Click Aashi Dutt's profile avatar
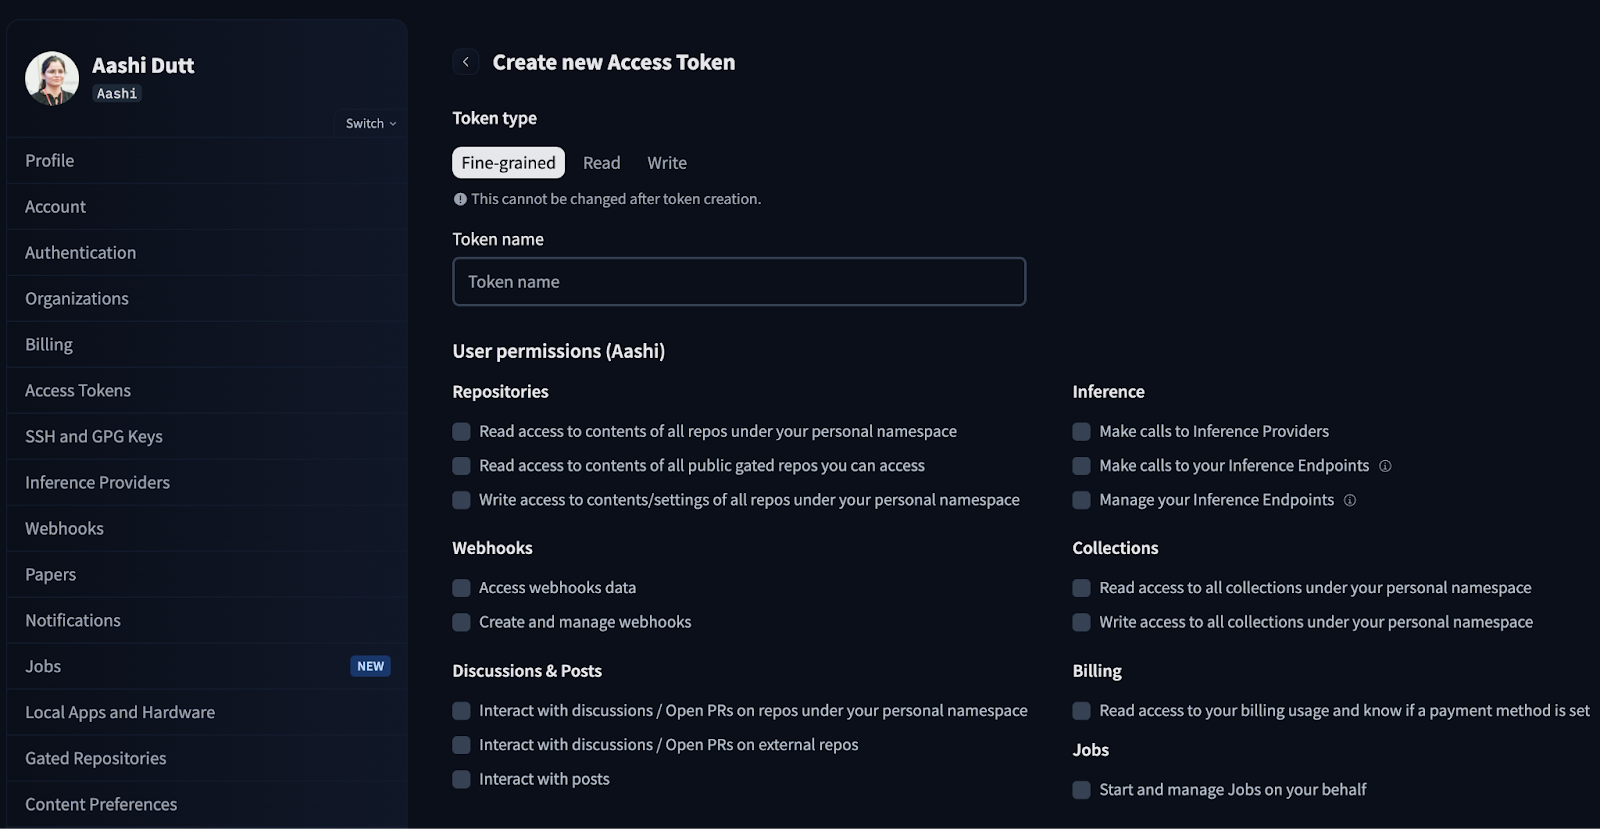 click(51, 77)
